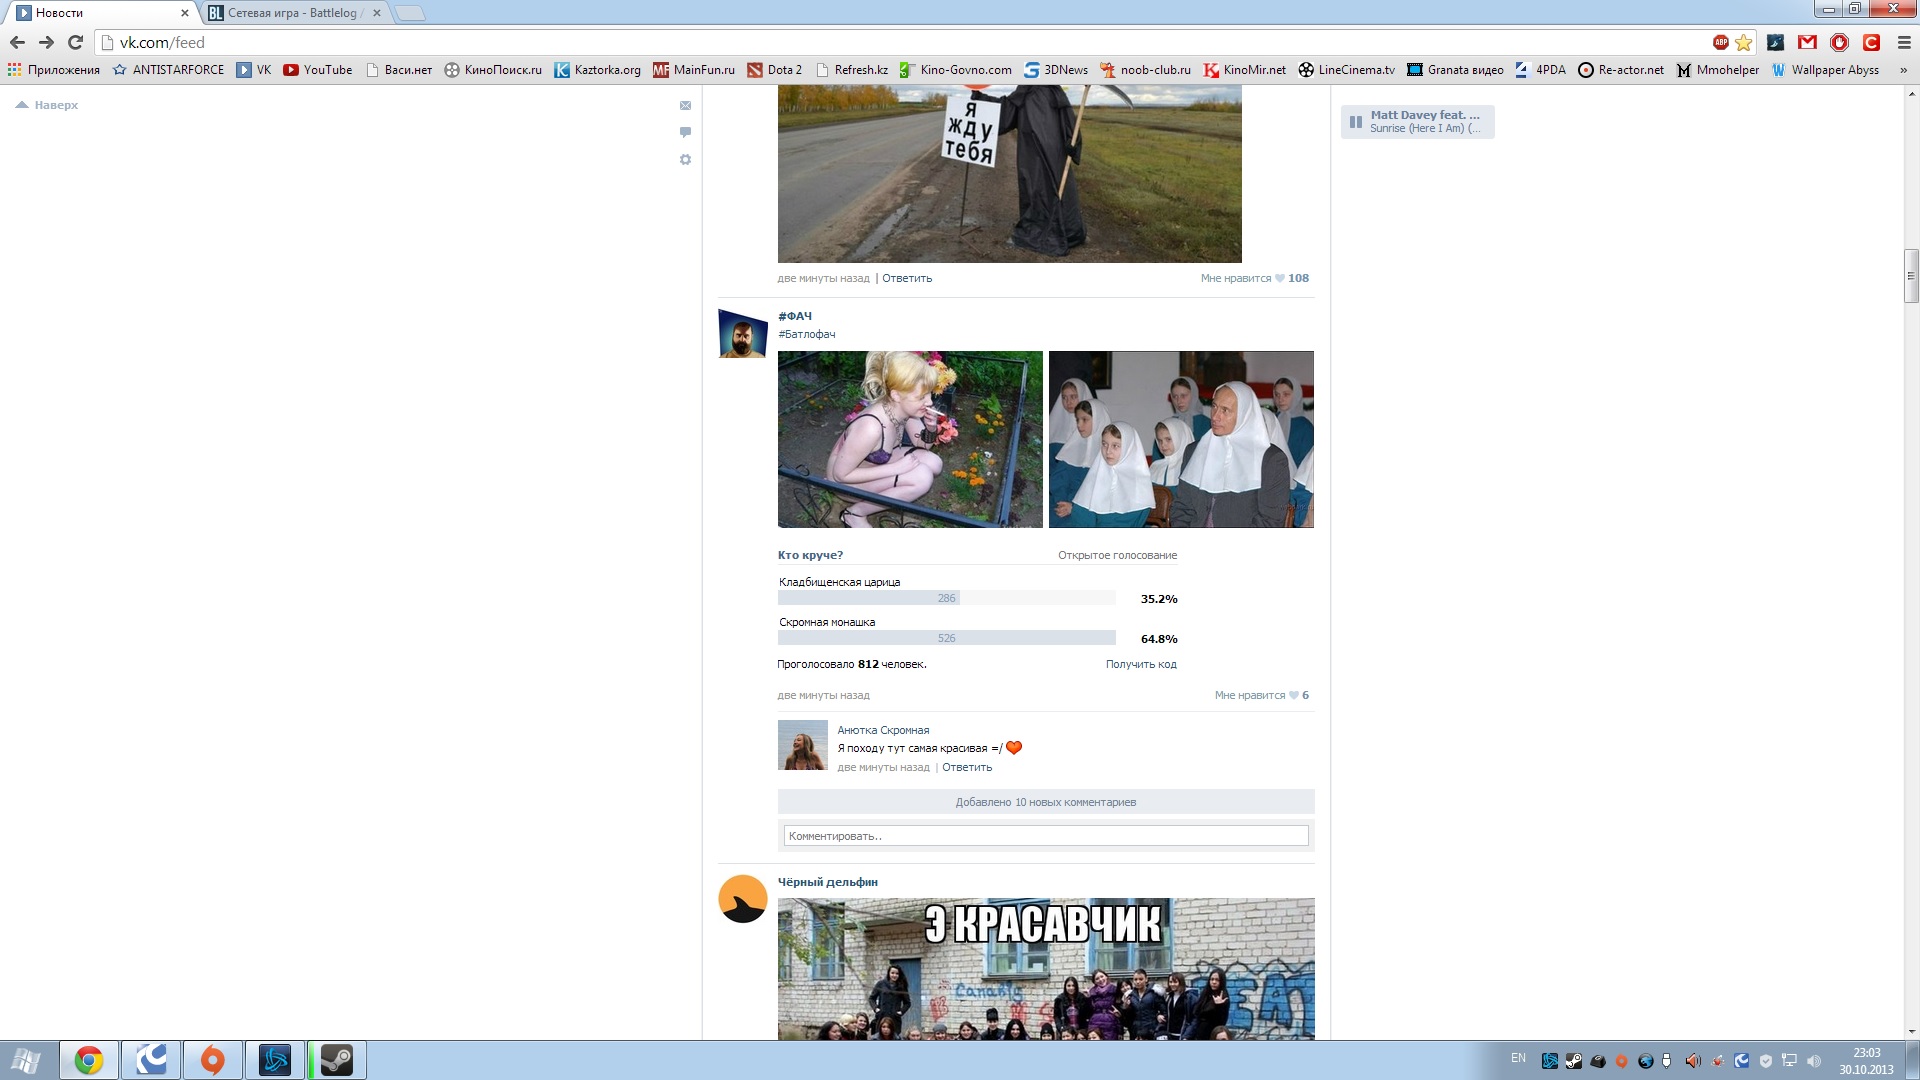This screenshot has width=1920, height=1080.
Task: Open Steam from the taskbar
Action: pos(337,1060)
